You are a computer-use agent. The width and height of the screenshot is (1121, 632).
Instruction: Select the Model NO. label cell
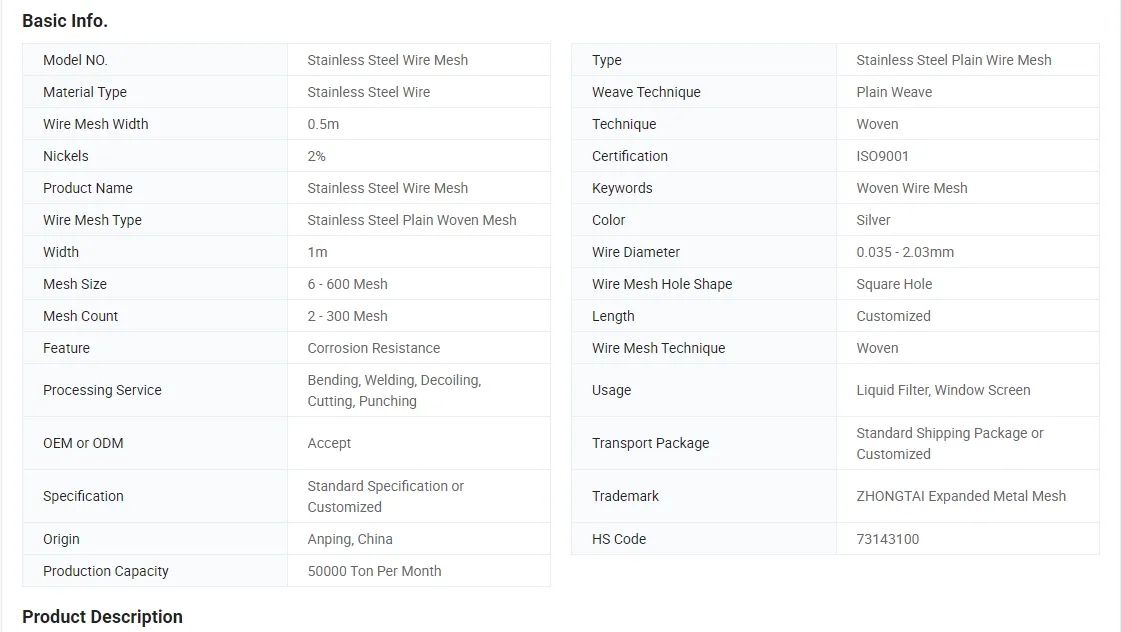coord(155,60)
